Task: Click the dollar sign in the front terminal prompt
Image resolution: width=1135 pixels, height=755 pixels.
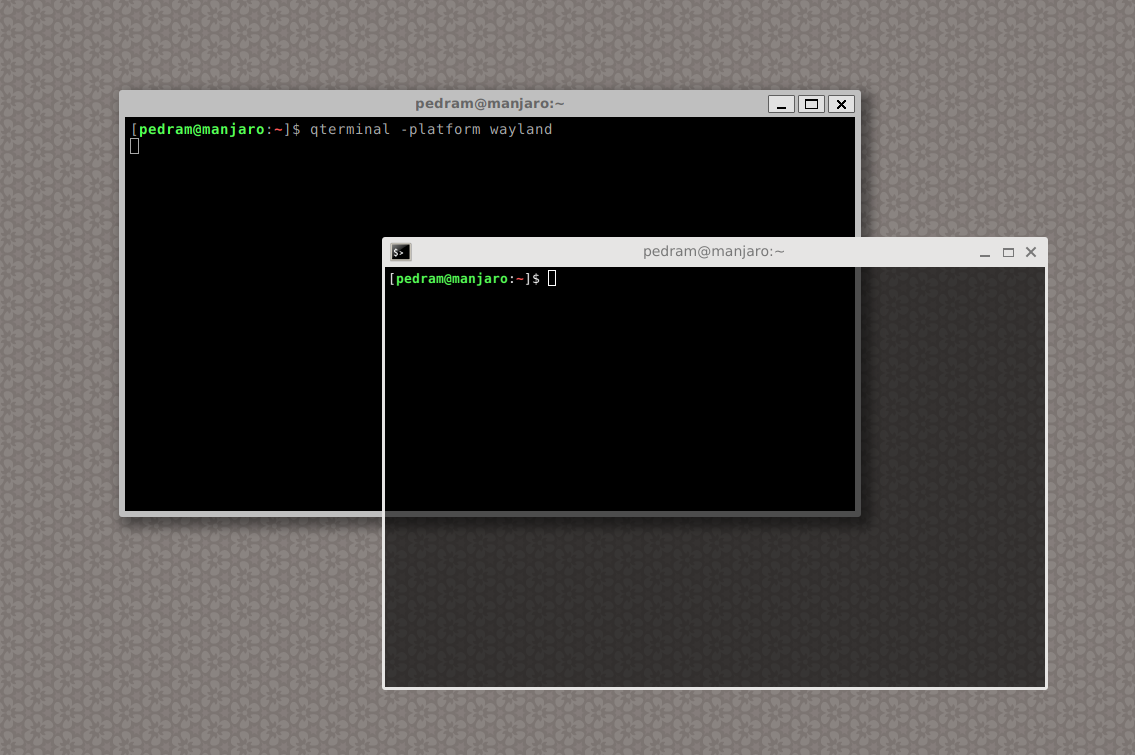Action: [x=538, y=278]
